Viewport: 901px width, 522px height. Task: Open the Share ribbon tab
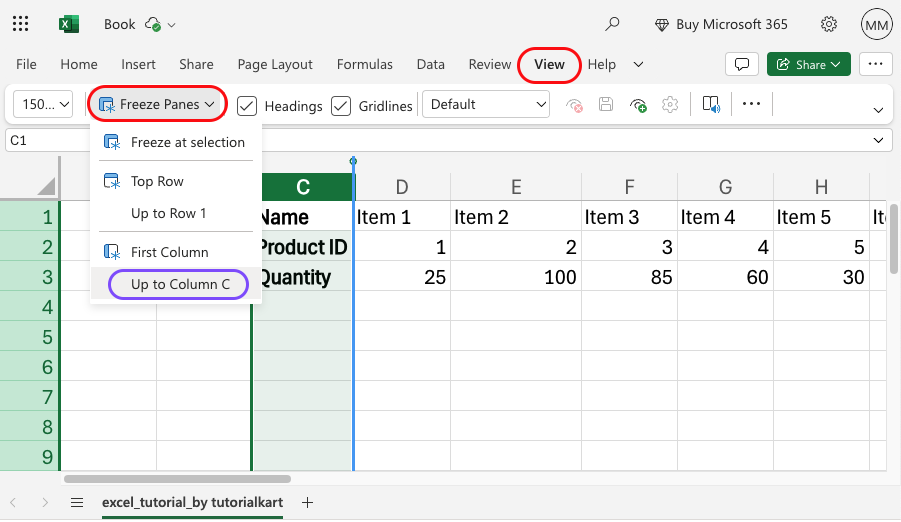point(196,64)
